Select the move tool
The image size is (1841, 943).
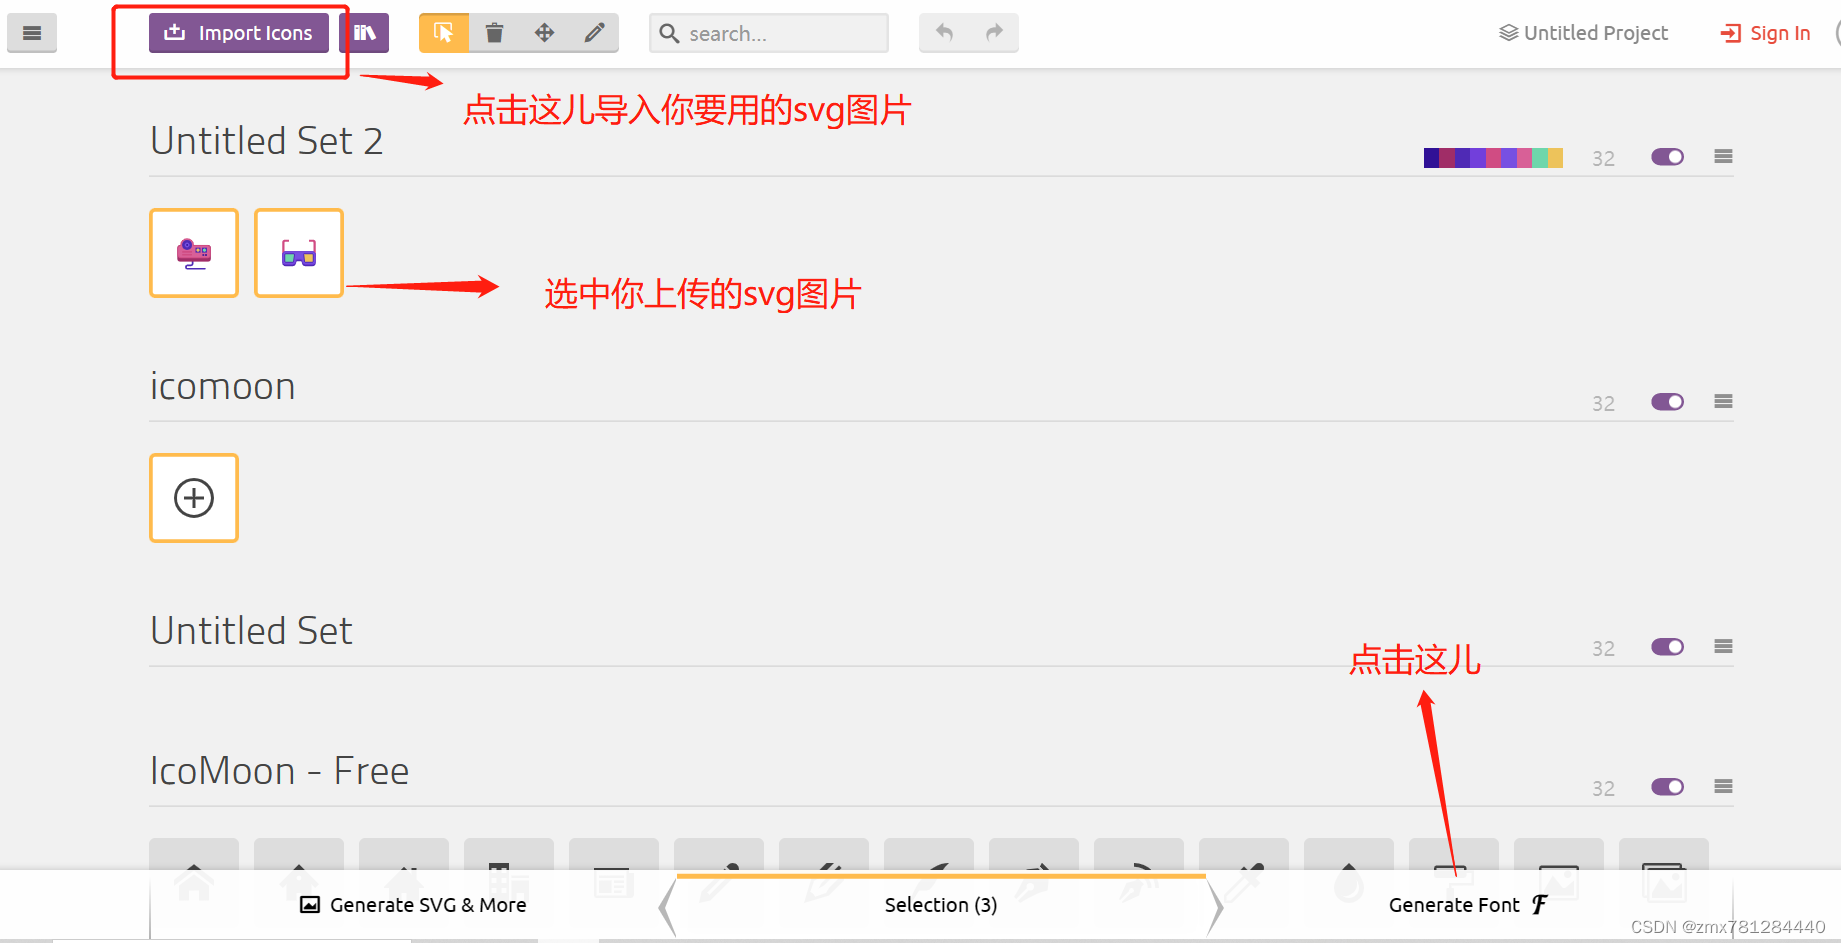[544, 33]
